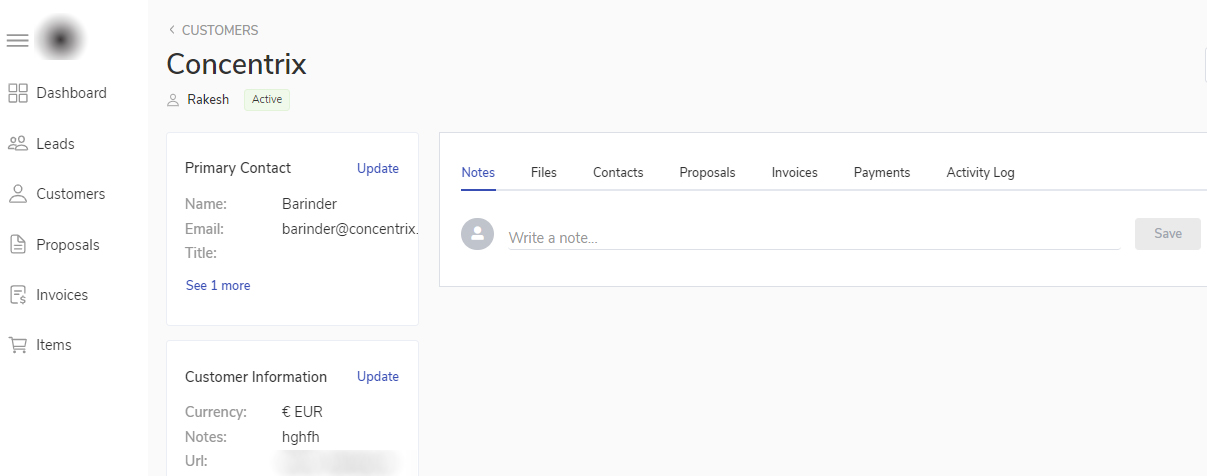Click the hamburger menu icon

(x=17, y=40)
